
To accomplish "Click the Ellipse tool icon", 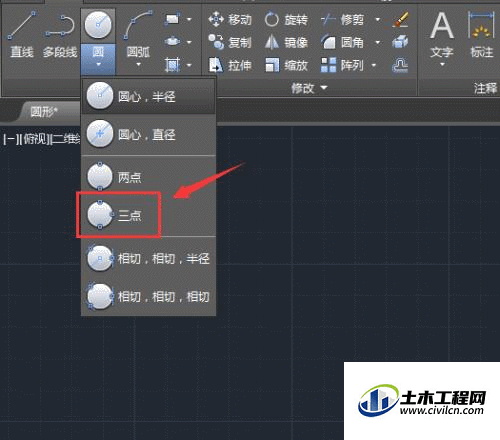I will point(172,42).
